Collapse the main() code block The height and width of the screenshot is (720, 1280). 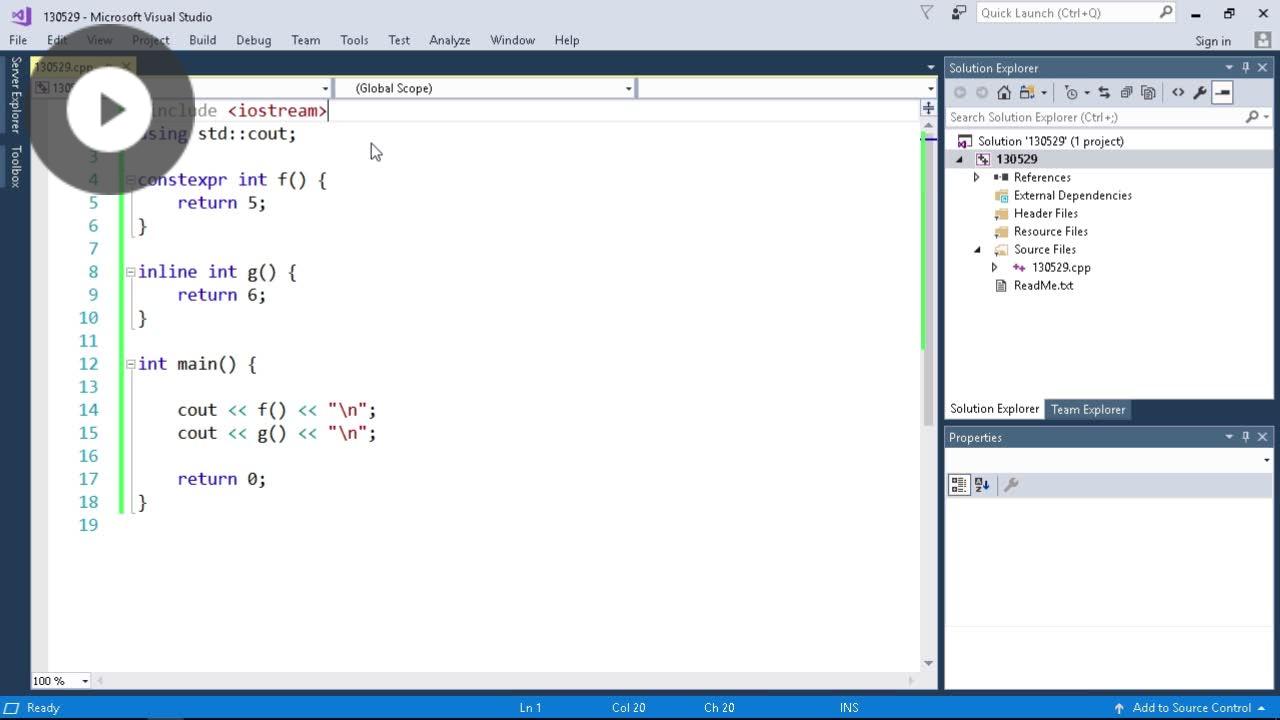130,364
